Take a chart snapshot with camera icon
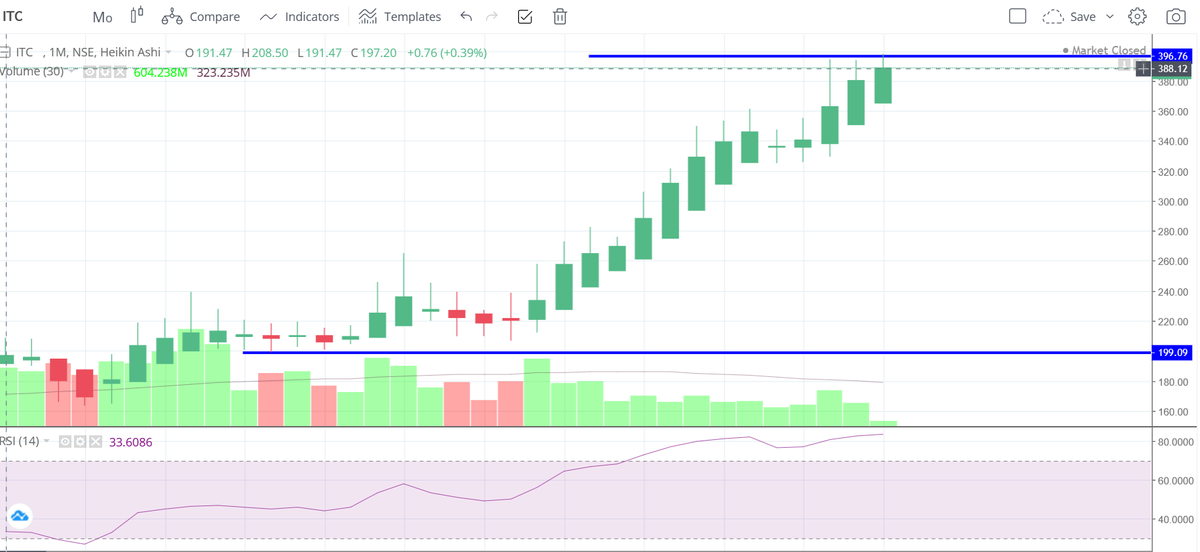The height and width of the screenshot is (552, 1200). click(x=1176, y=16)
